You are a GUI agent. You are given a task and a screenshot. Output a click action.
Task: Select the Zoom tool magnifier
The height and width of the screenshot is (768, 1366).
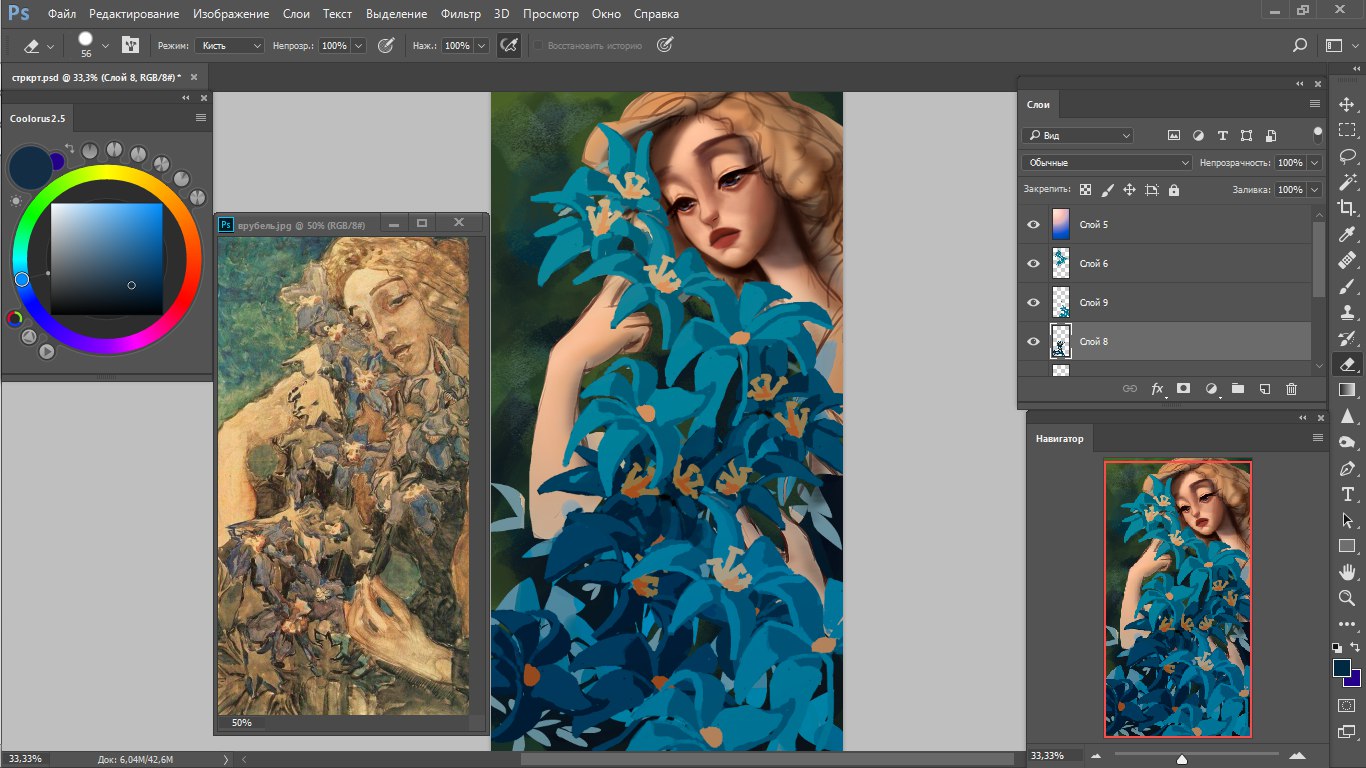click(1347, 598)
